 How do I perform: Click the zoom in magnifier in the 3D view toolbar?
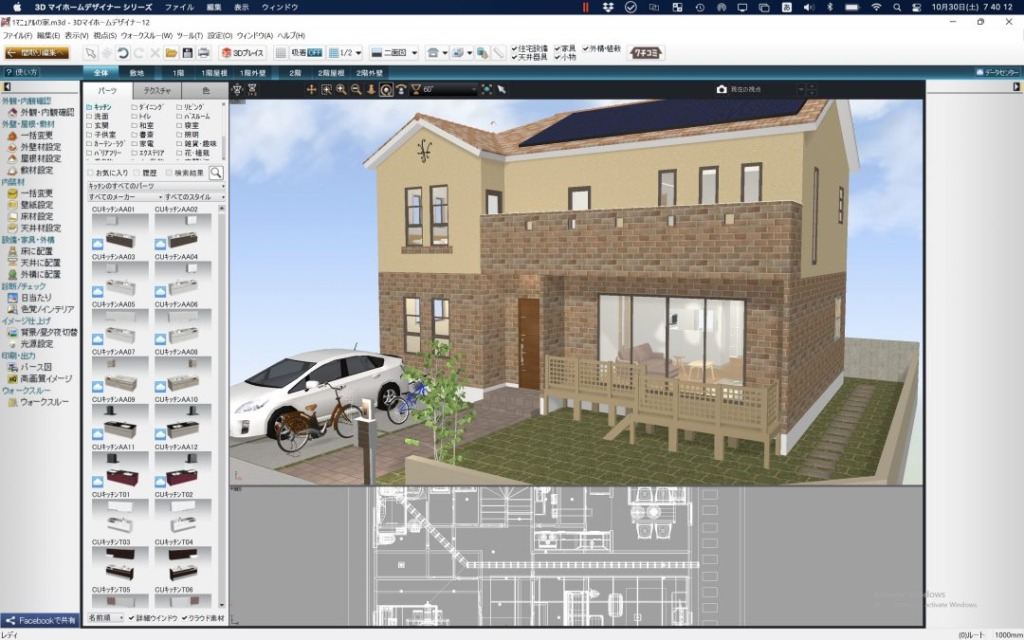pos(342,89)
